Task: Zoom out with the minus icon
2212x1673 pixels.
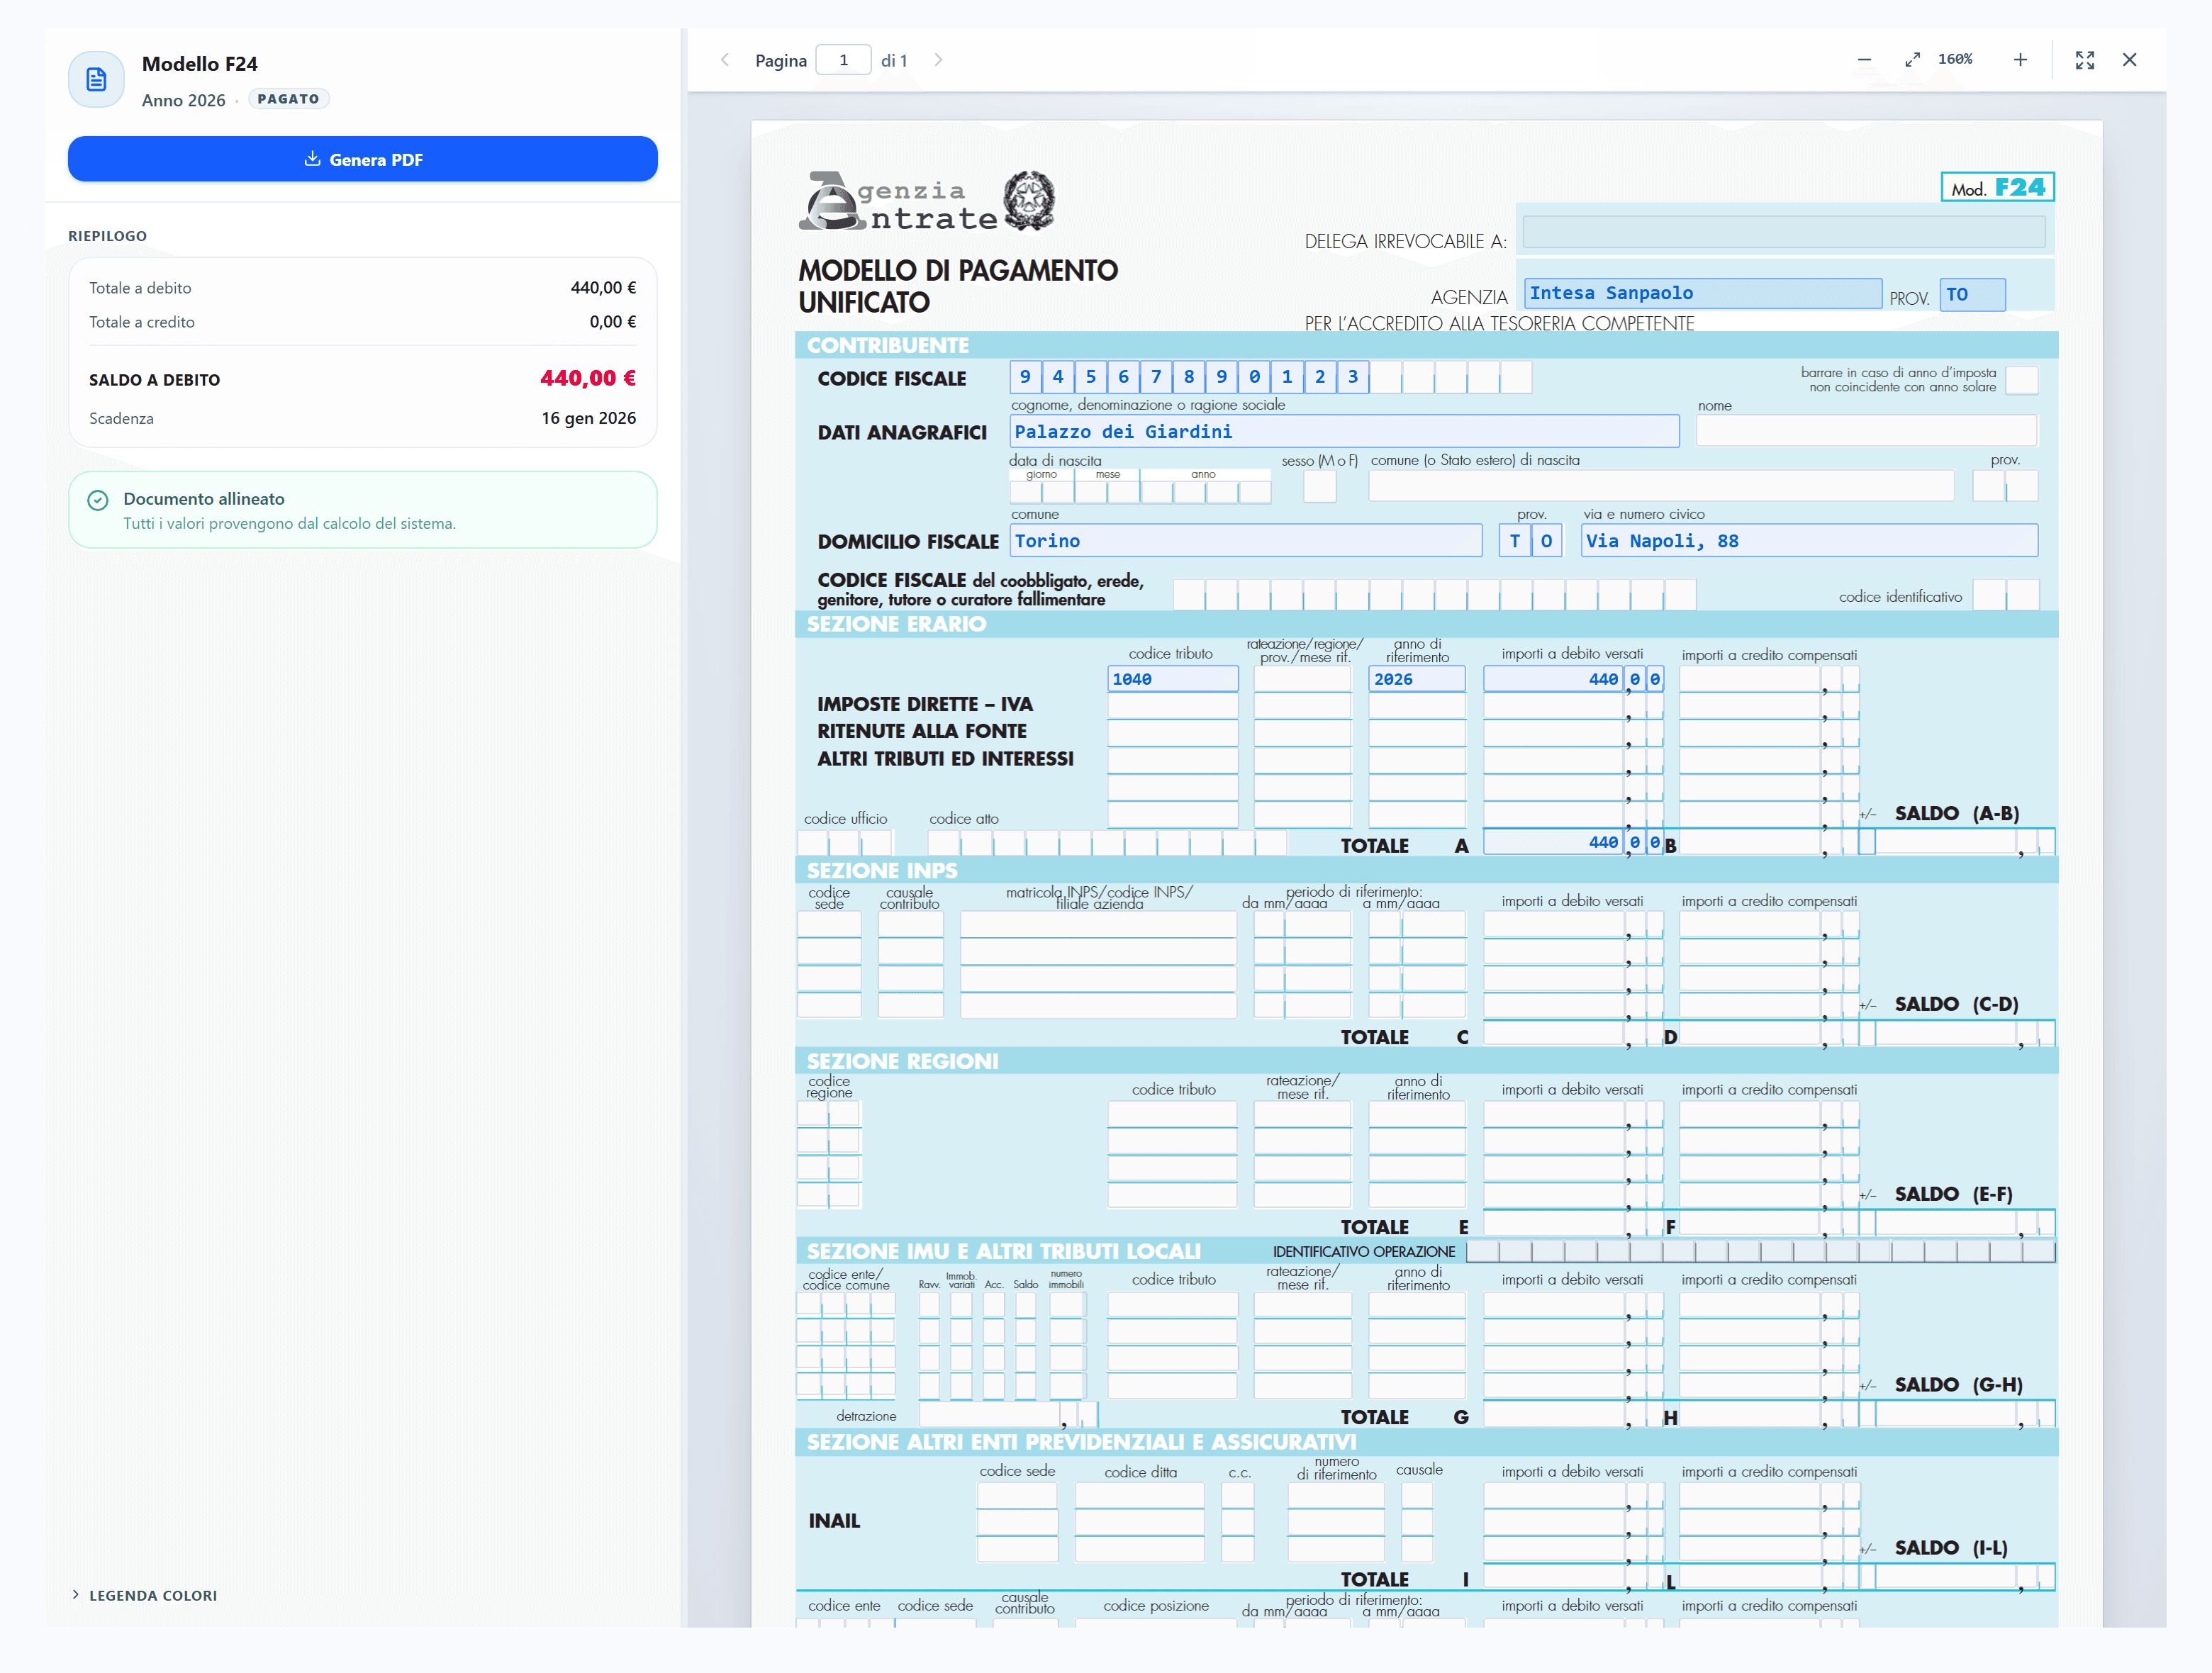Action: (x=1864, y=60)
